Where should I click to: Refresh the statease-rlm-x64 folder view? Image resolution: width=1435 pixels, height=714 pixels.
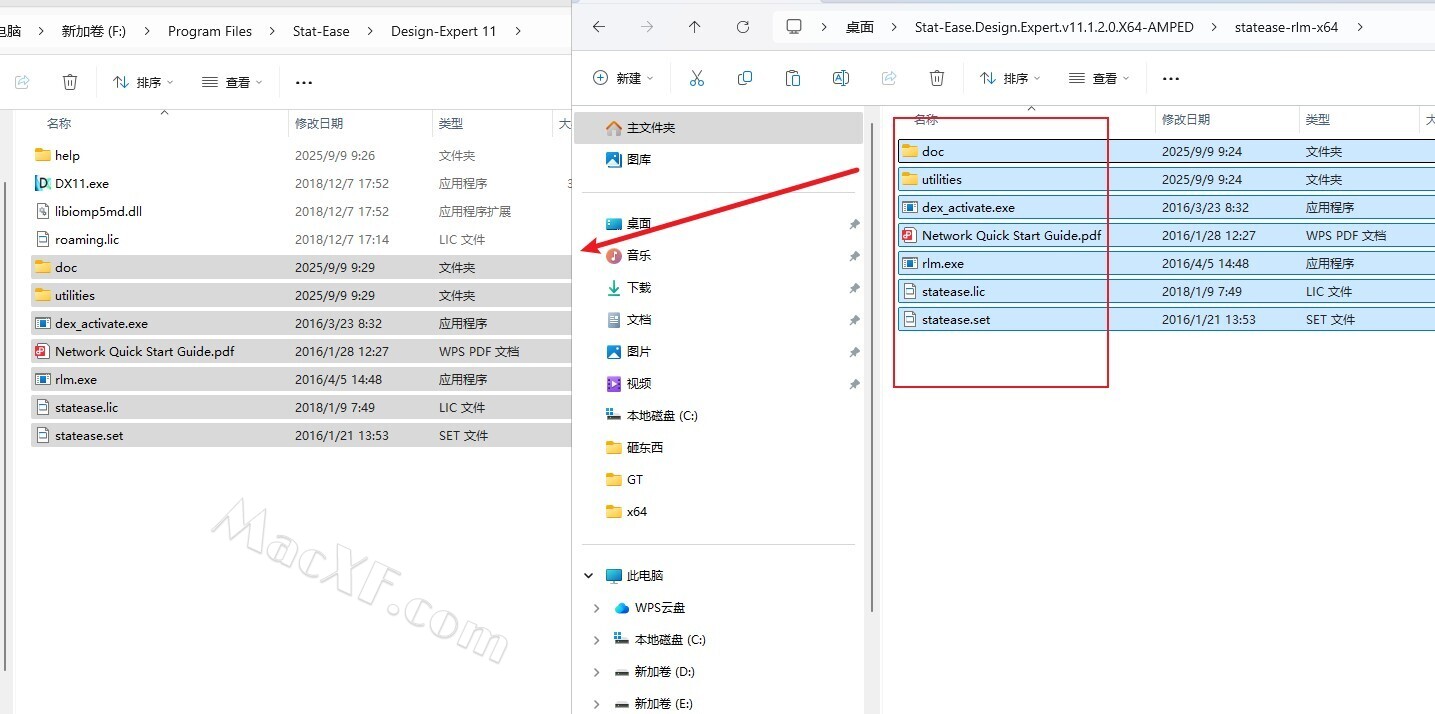point(743,27)
